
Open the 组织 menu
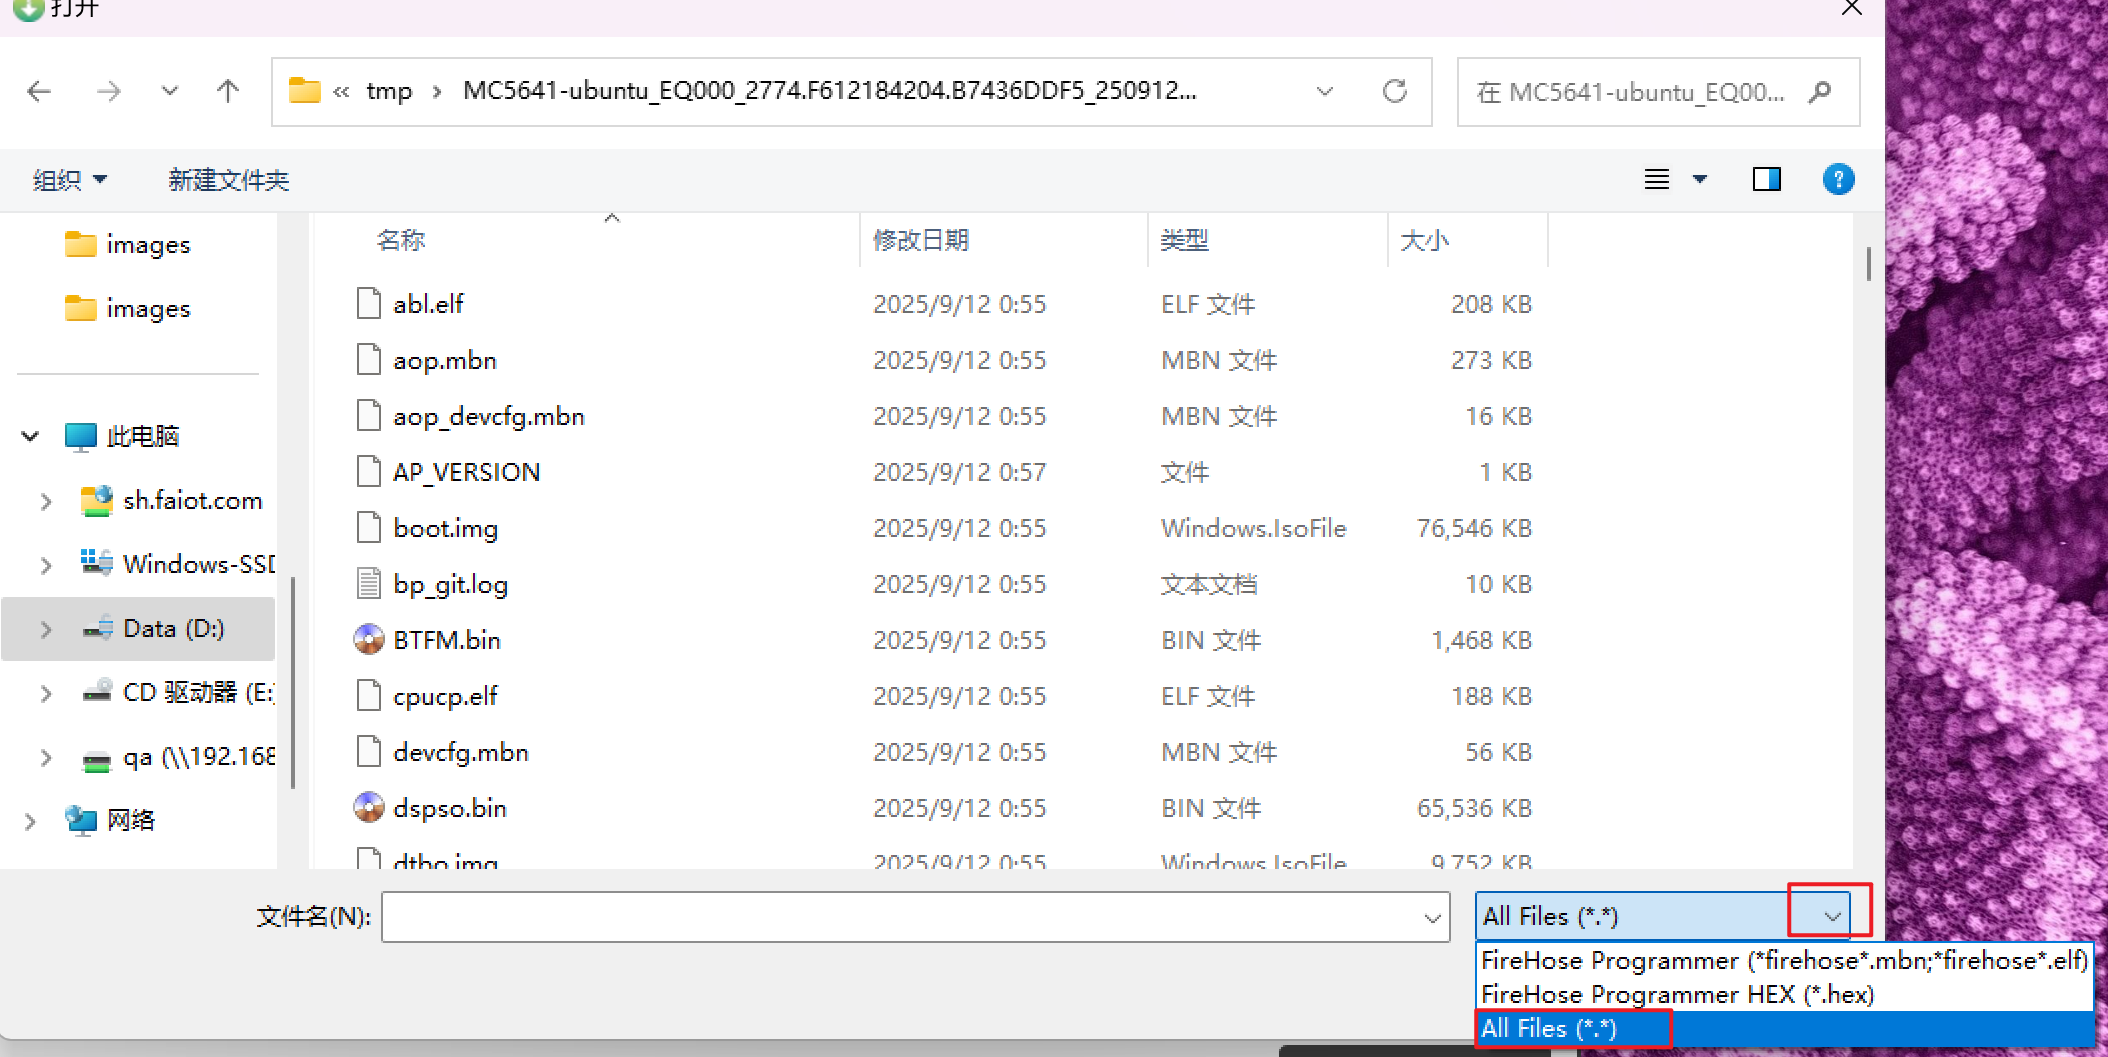pyautogui.click(x=70, y=180)
